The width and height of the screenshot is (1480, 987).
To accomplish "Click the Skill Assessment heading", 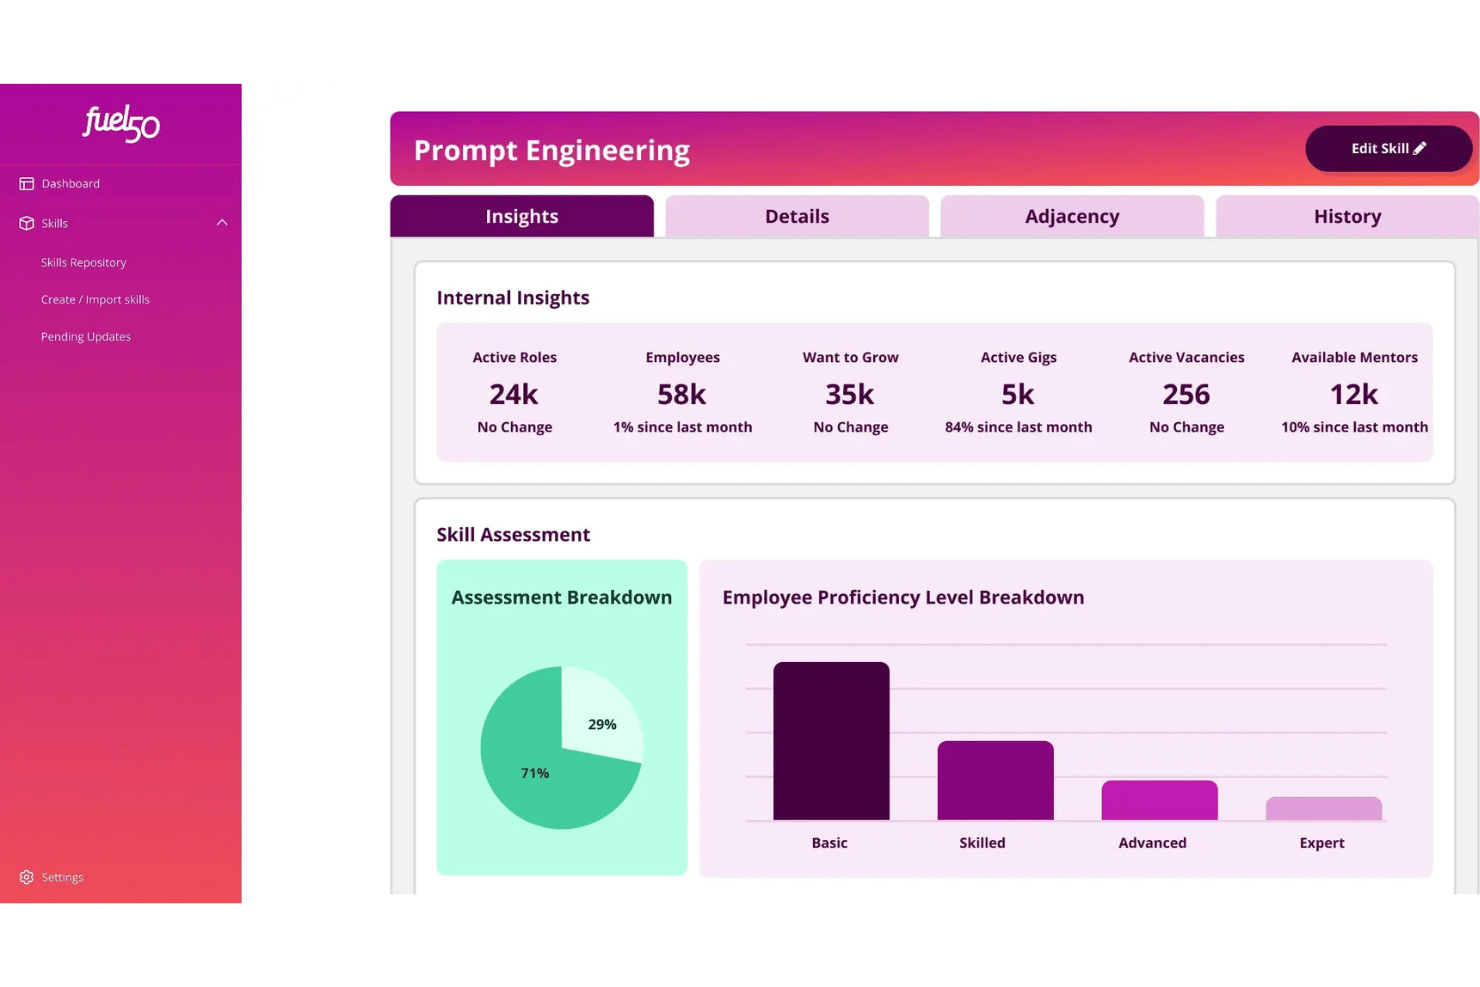I will 513,535.
